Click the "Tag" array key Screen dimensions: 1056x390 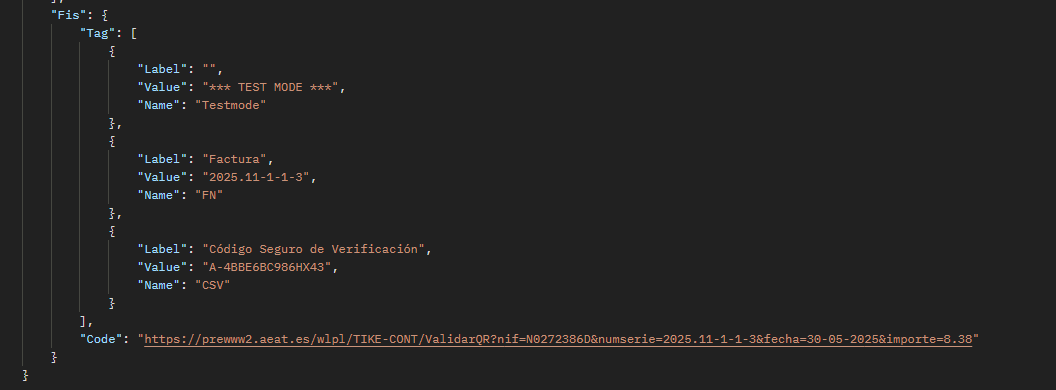(94, 32)
